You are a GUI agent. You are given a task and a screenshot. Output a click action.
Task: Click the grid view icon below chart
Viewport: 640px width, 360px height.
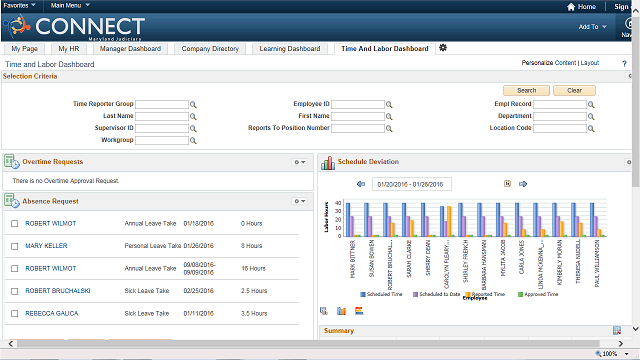click(x=324, y=311)
